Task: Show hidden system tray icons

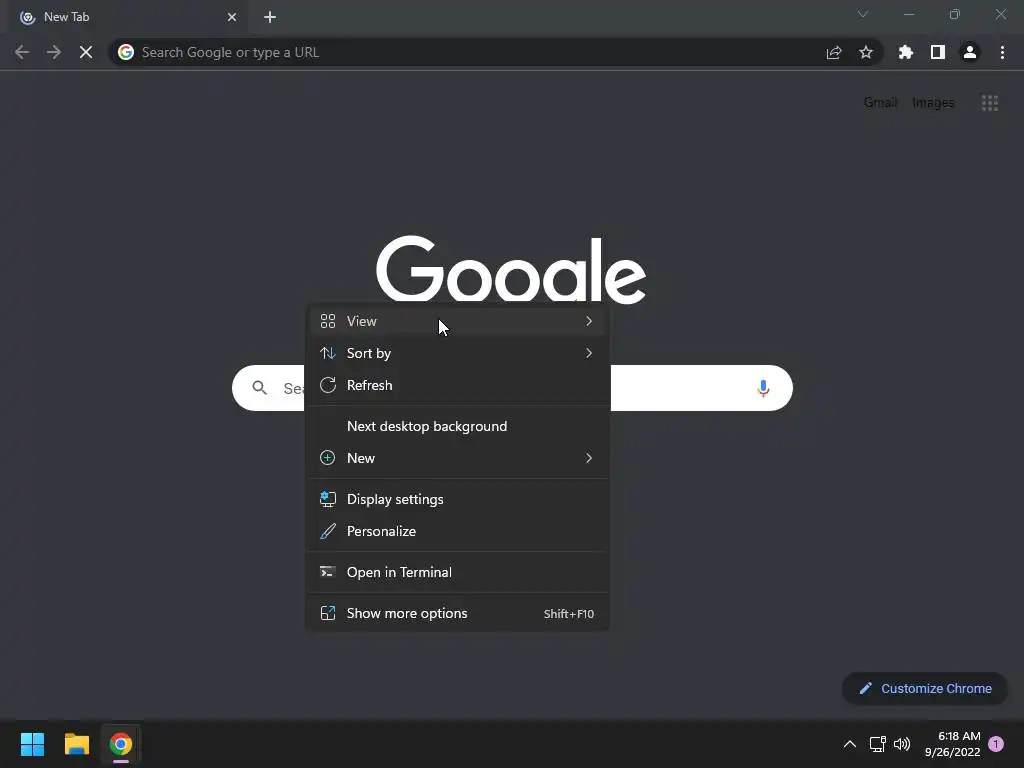Action: pyautogui.click(x=850, y=744)
